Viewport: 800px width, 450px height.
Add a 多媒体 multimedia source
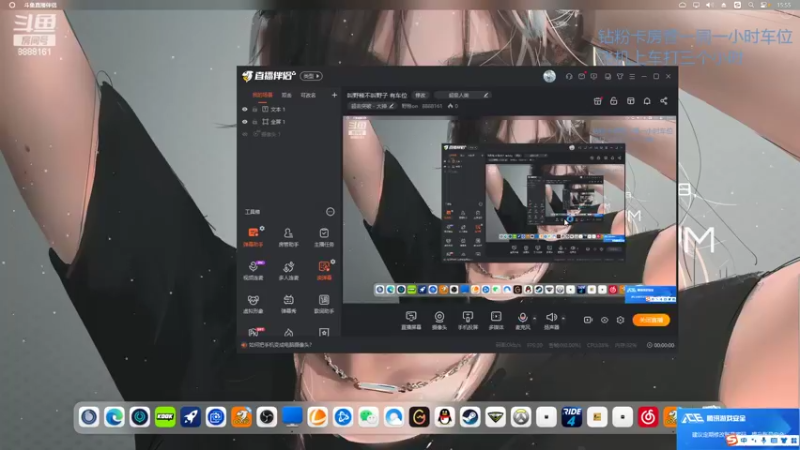(495, 320)
